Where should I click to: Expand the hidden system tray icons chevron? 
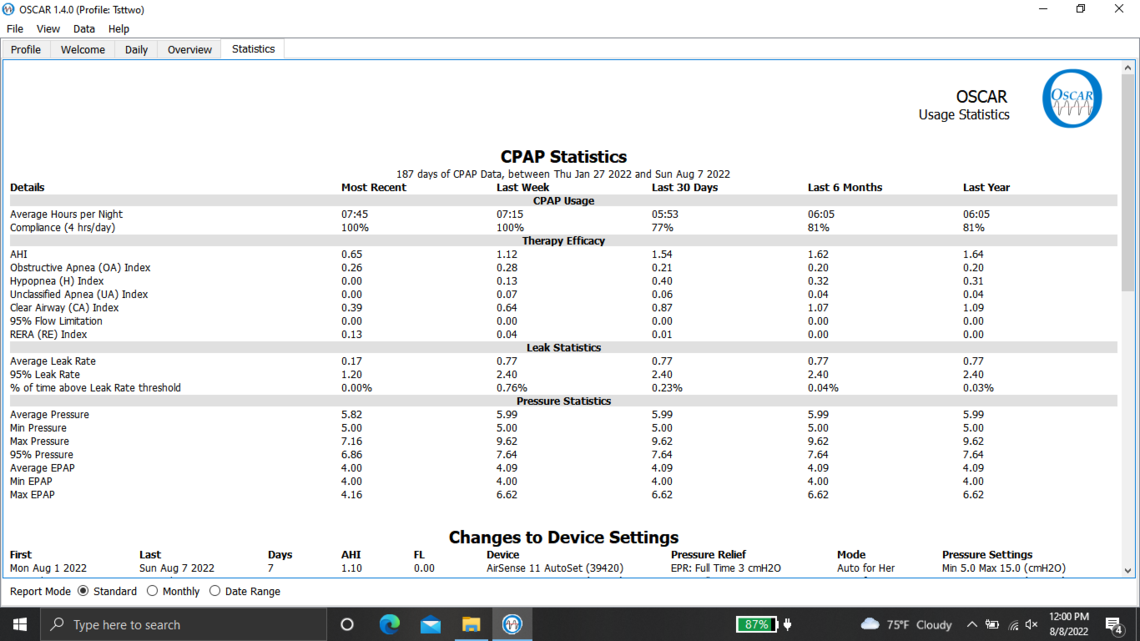[x=971, y=625]
